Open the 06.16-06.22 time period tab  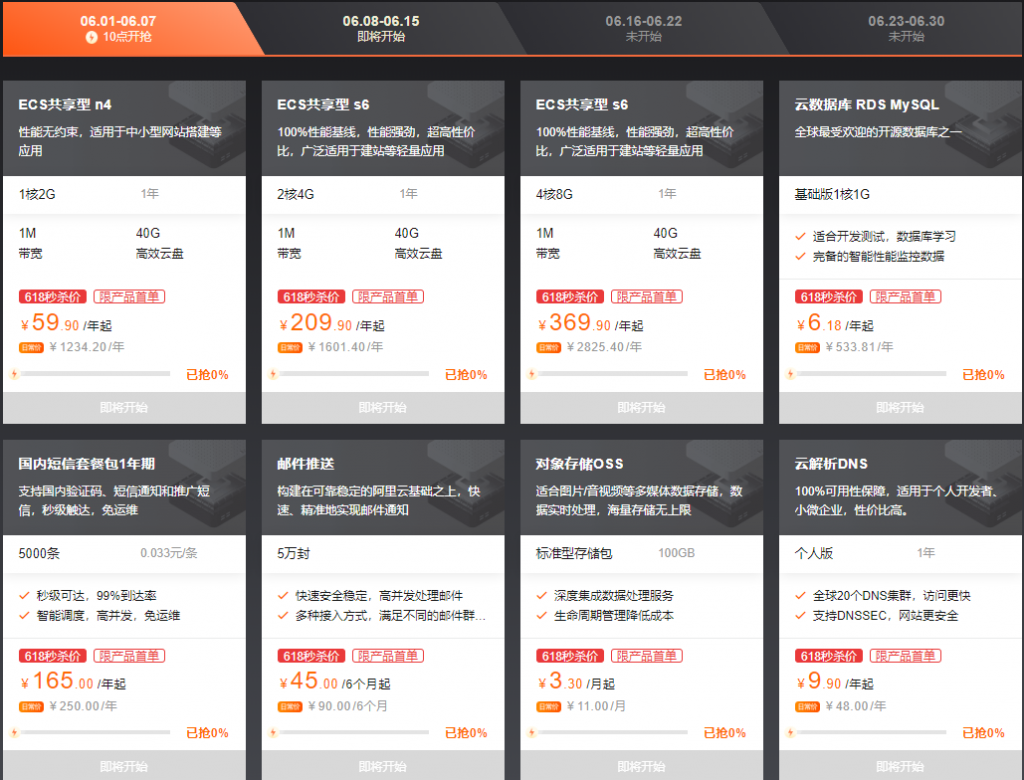point(643,28)
